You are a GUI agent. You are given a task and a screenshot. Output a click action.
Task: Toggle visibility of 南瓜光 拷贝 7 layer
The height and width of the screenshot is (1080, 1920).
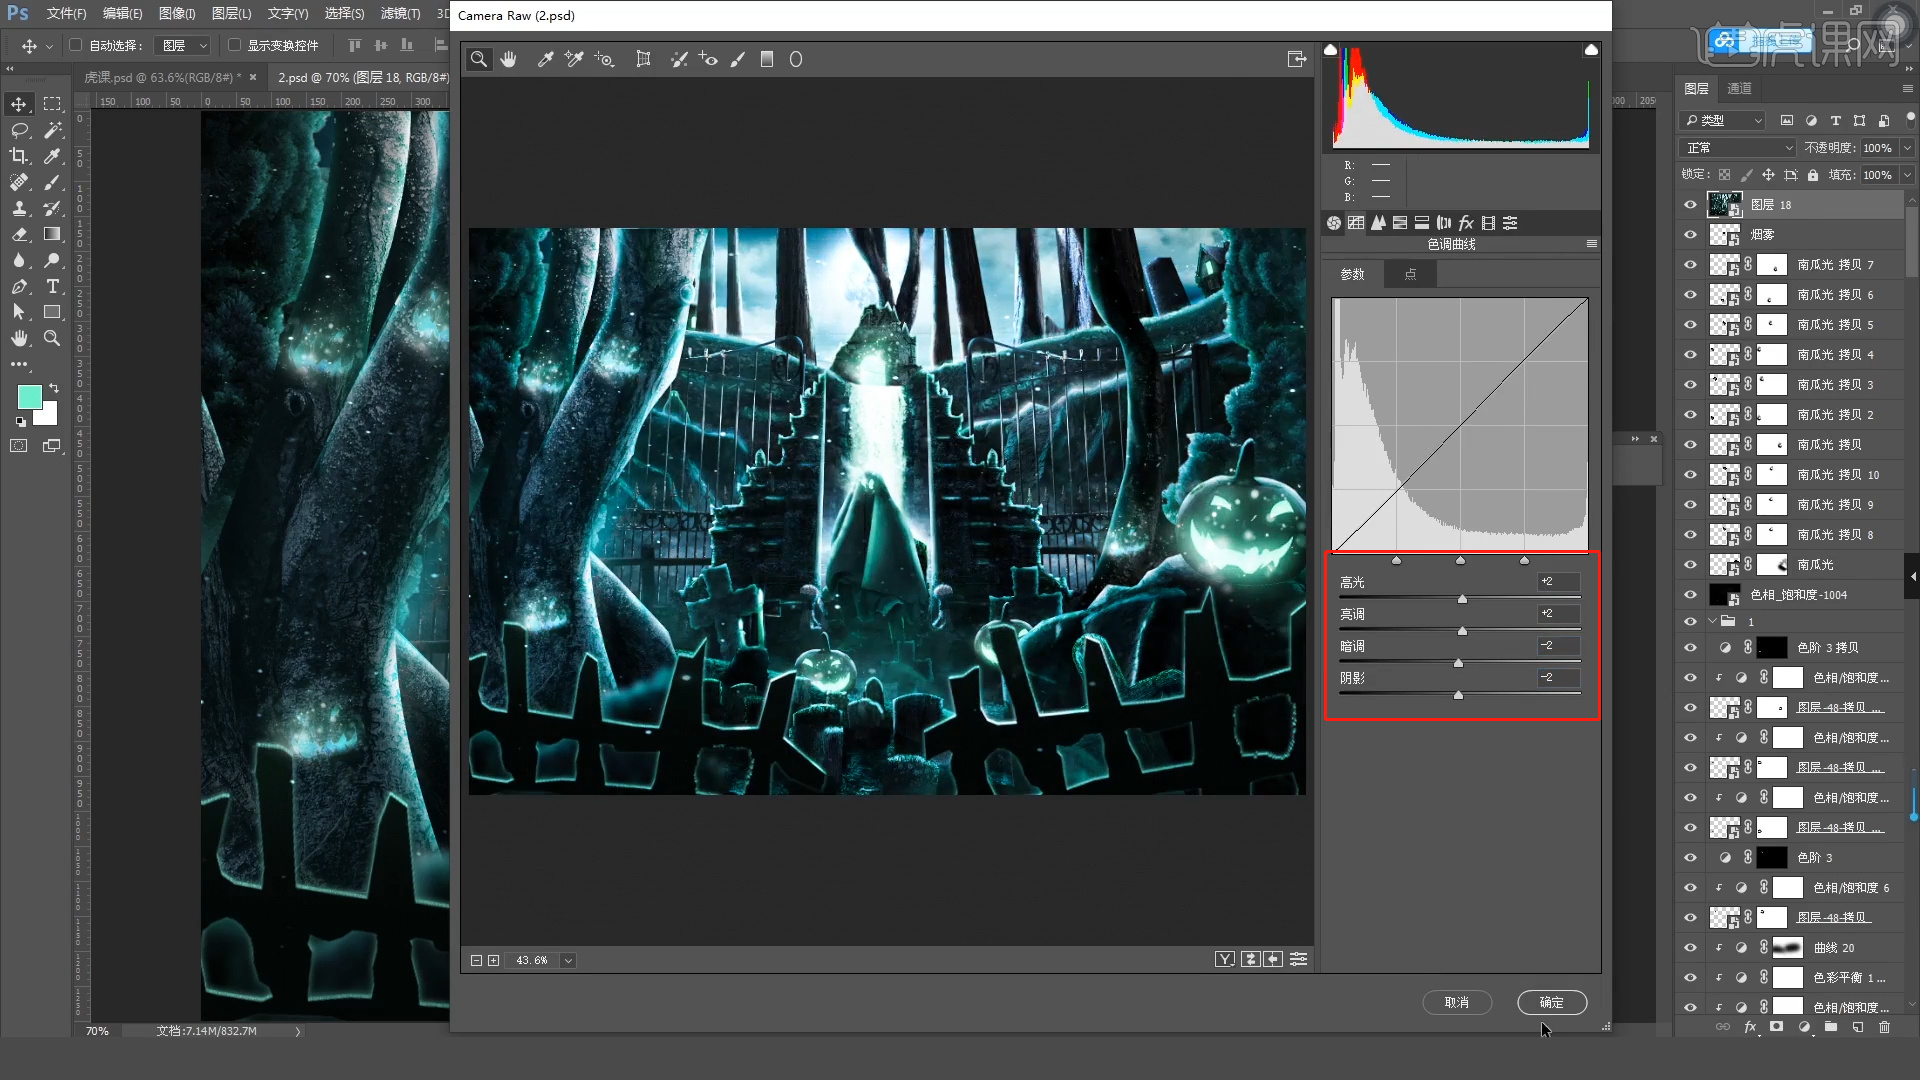[1690, 265]
